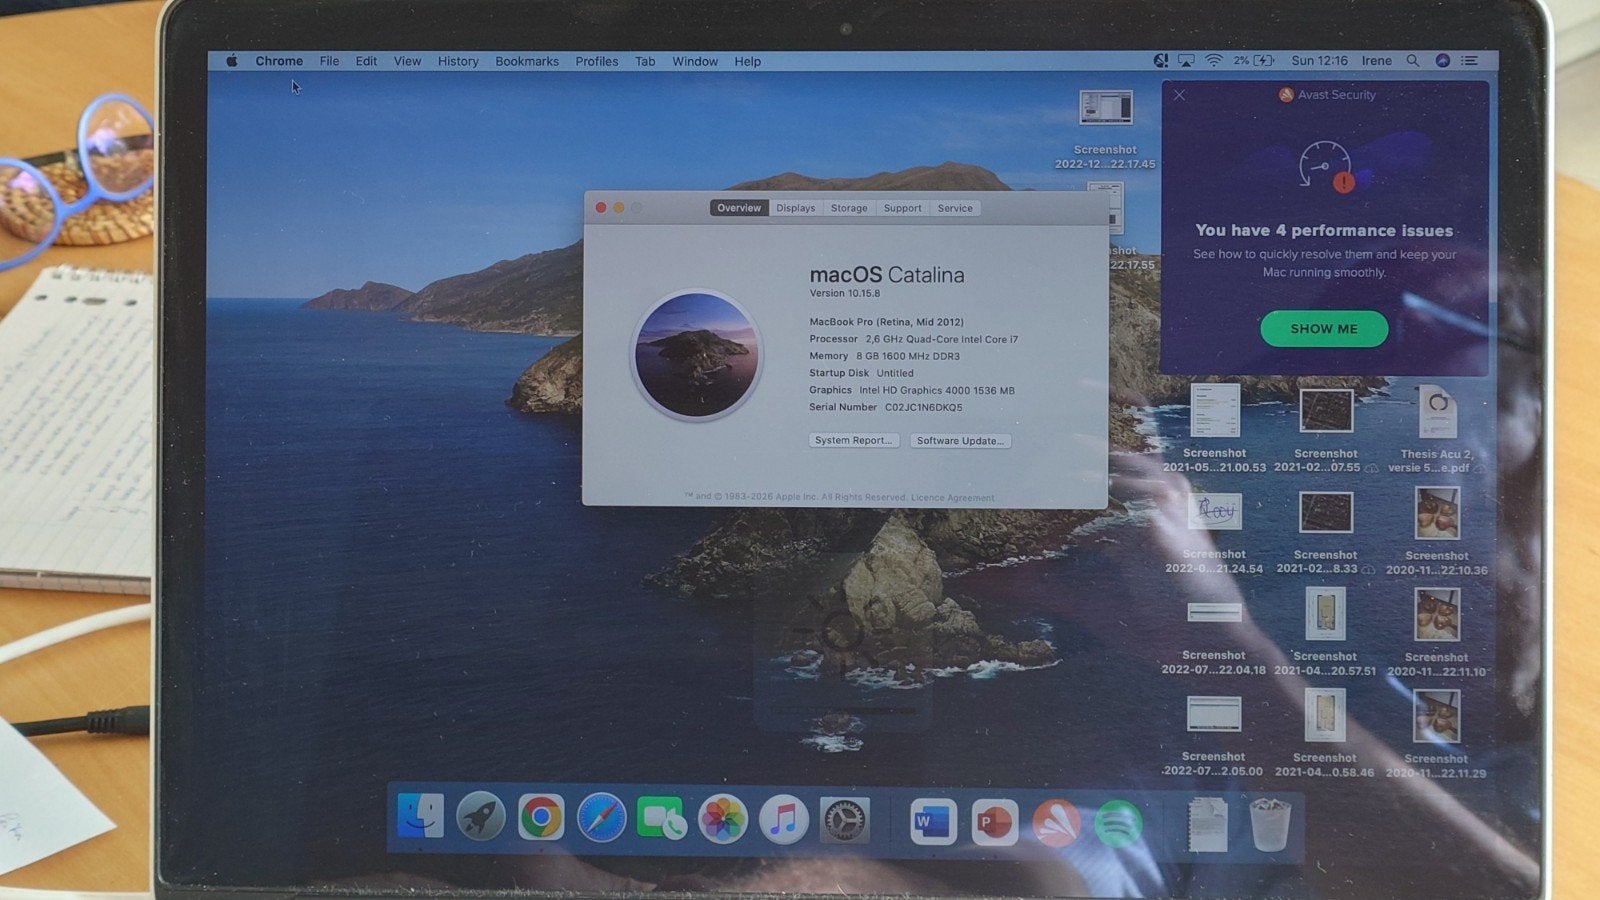Open the Window menu
The width and height of the screenshot is (1600, 900).
coord(695,61)
